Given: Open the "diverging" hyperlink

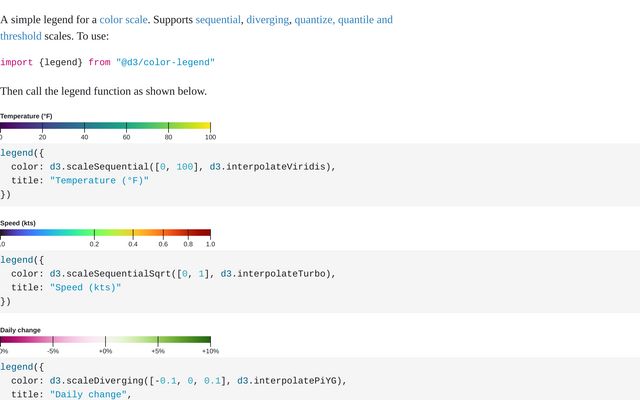Looking at the screenshot, I should point(267,20).
